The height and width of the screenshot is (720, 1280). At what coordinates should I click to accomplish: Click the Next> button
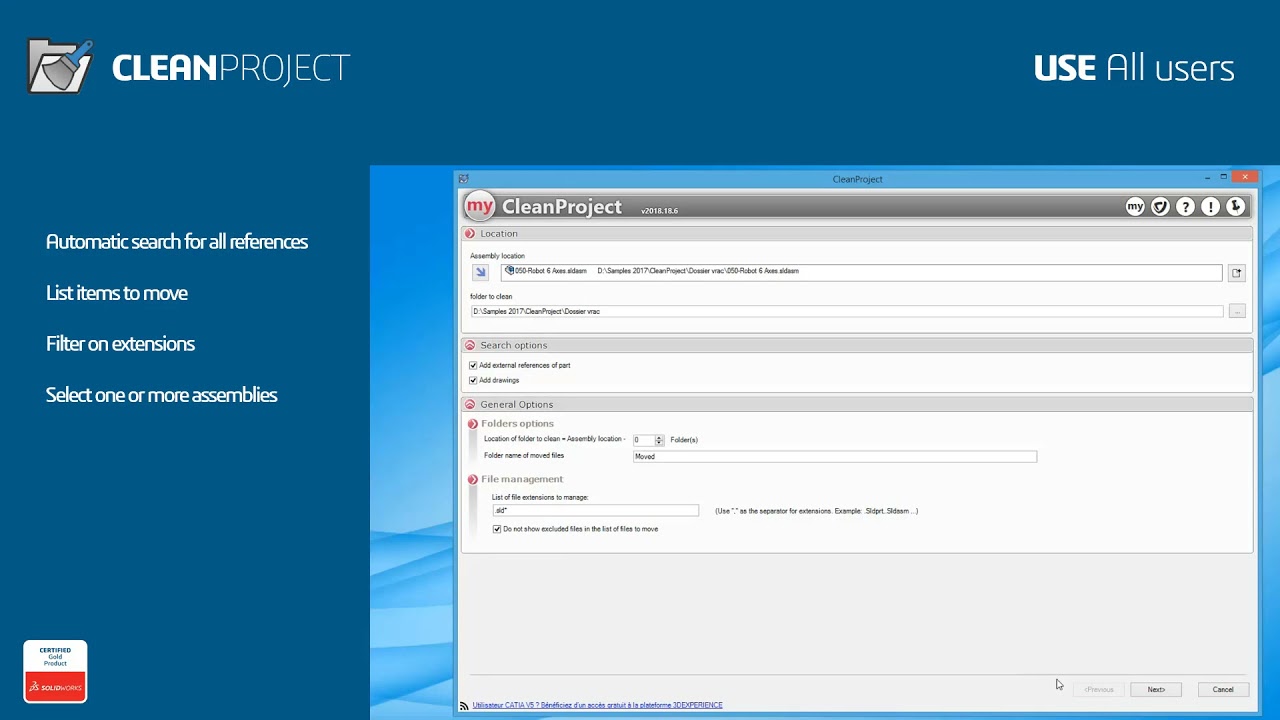tap(1156, 689)
